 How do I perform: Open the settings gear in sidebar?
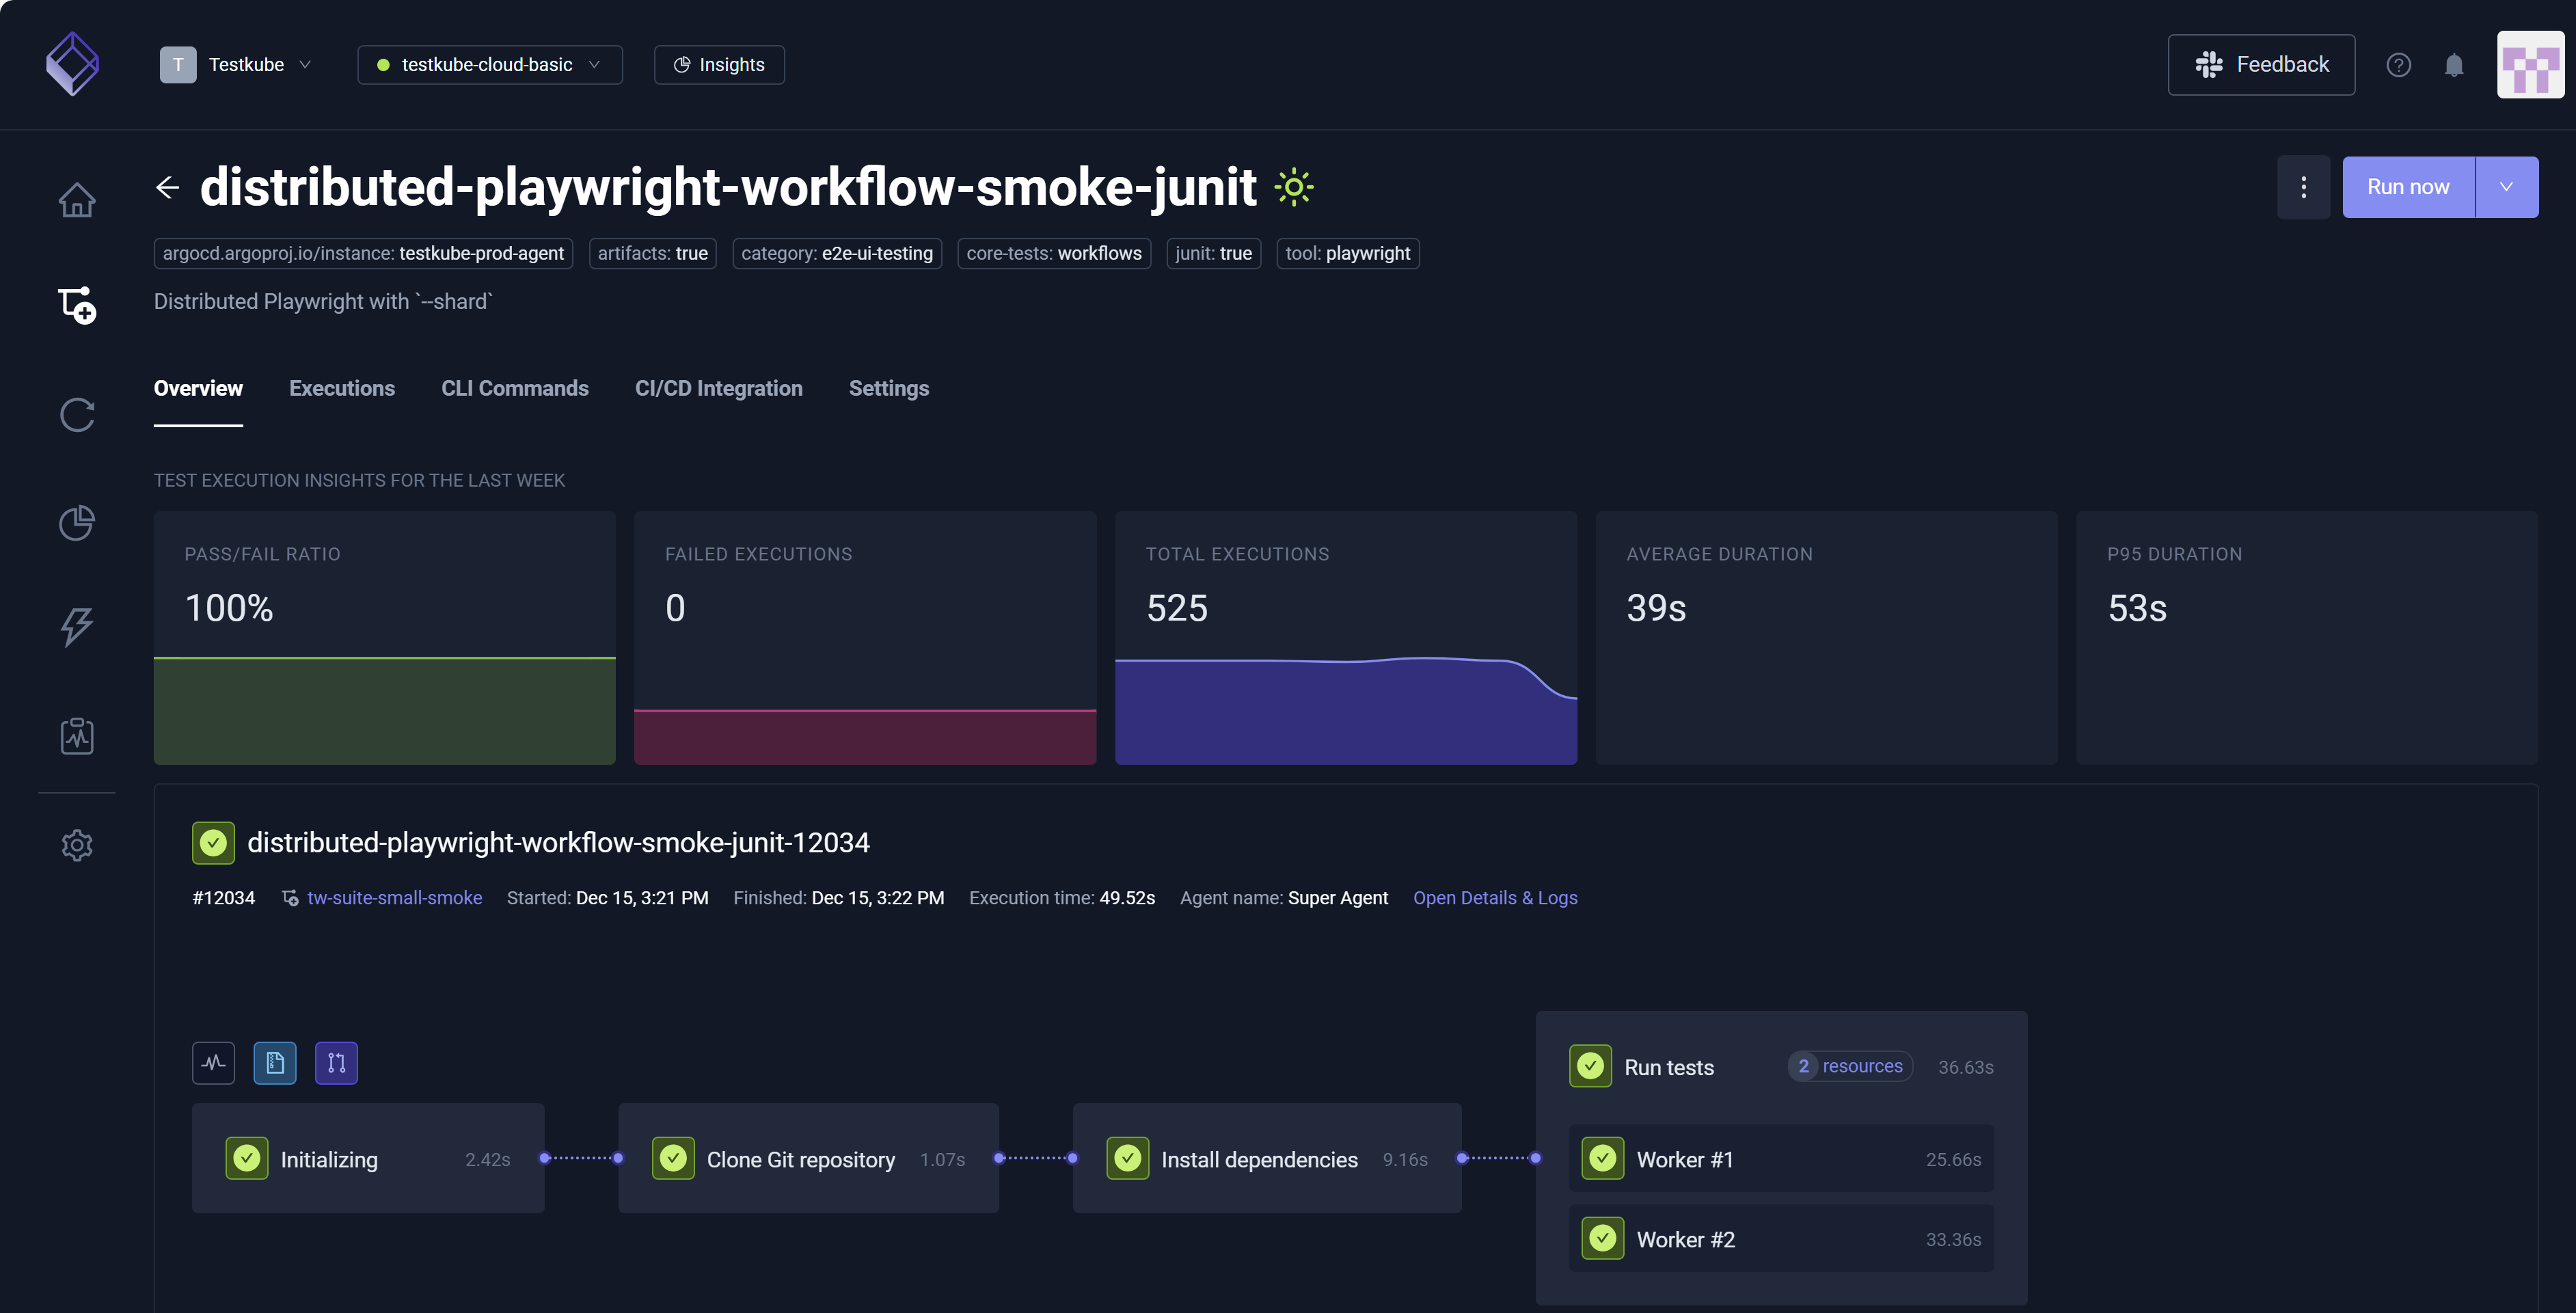point(77,845)
